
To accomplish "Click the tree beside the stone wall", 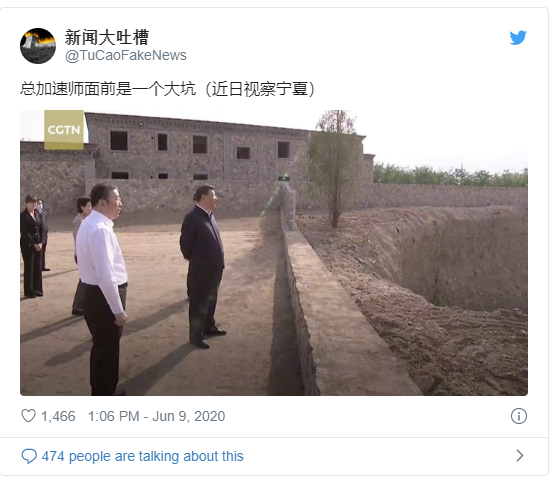I will point(335,168).
